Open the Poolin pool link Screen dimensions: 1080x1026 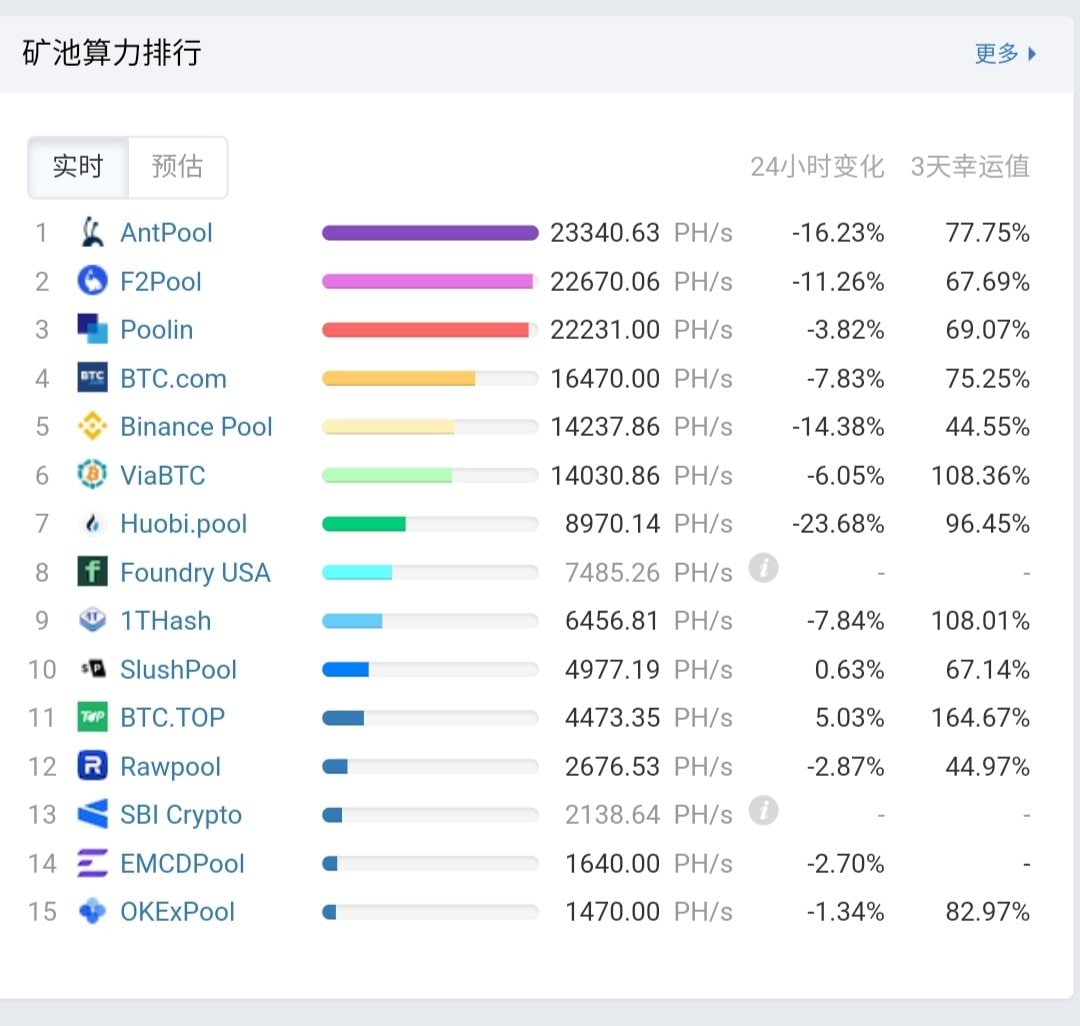(x=157, y=330)
